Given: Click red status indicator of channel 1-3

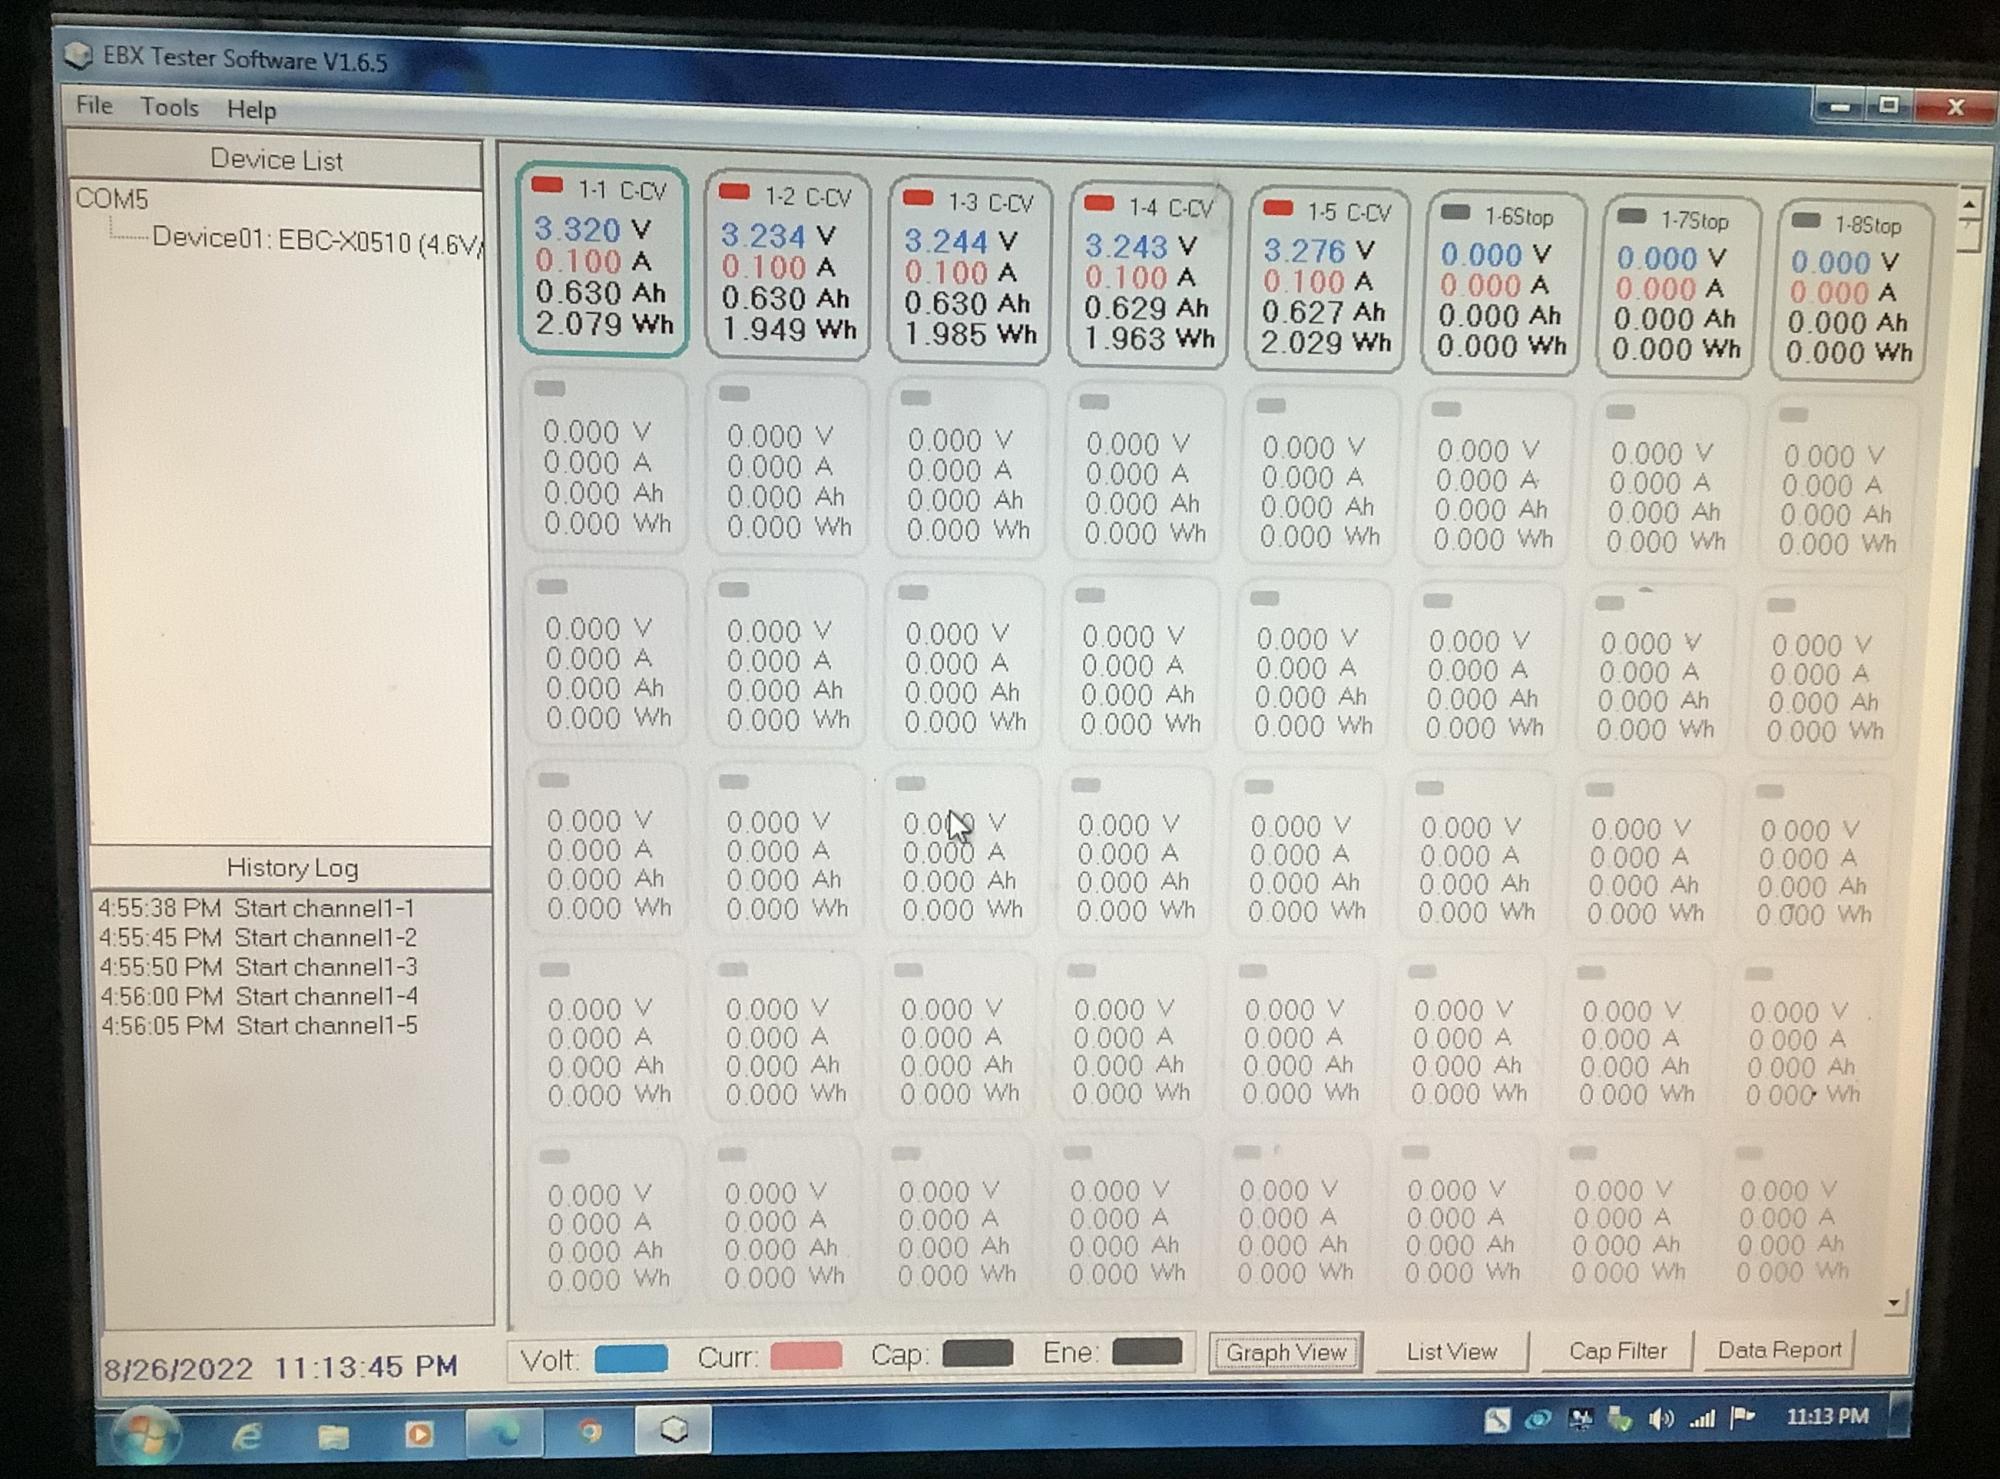Looking at the screenshot, I should [917, 198].
